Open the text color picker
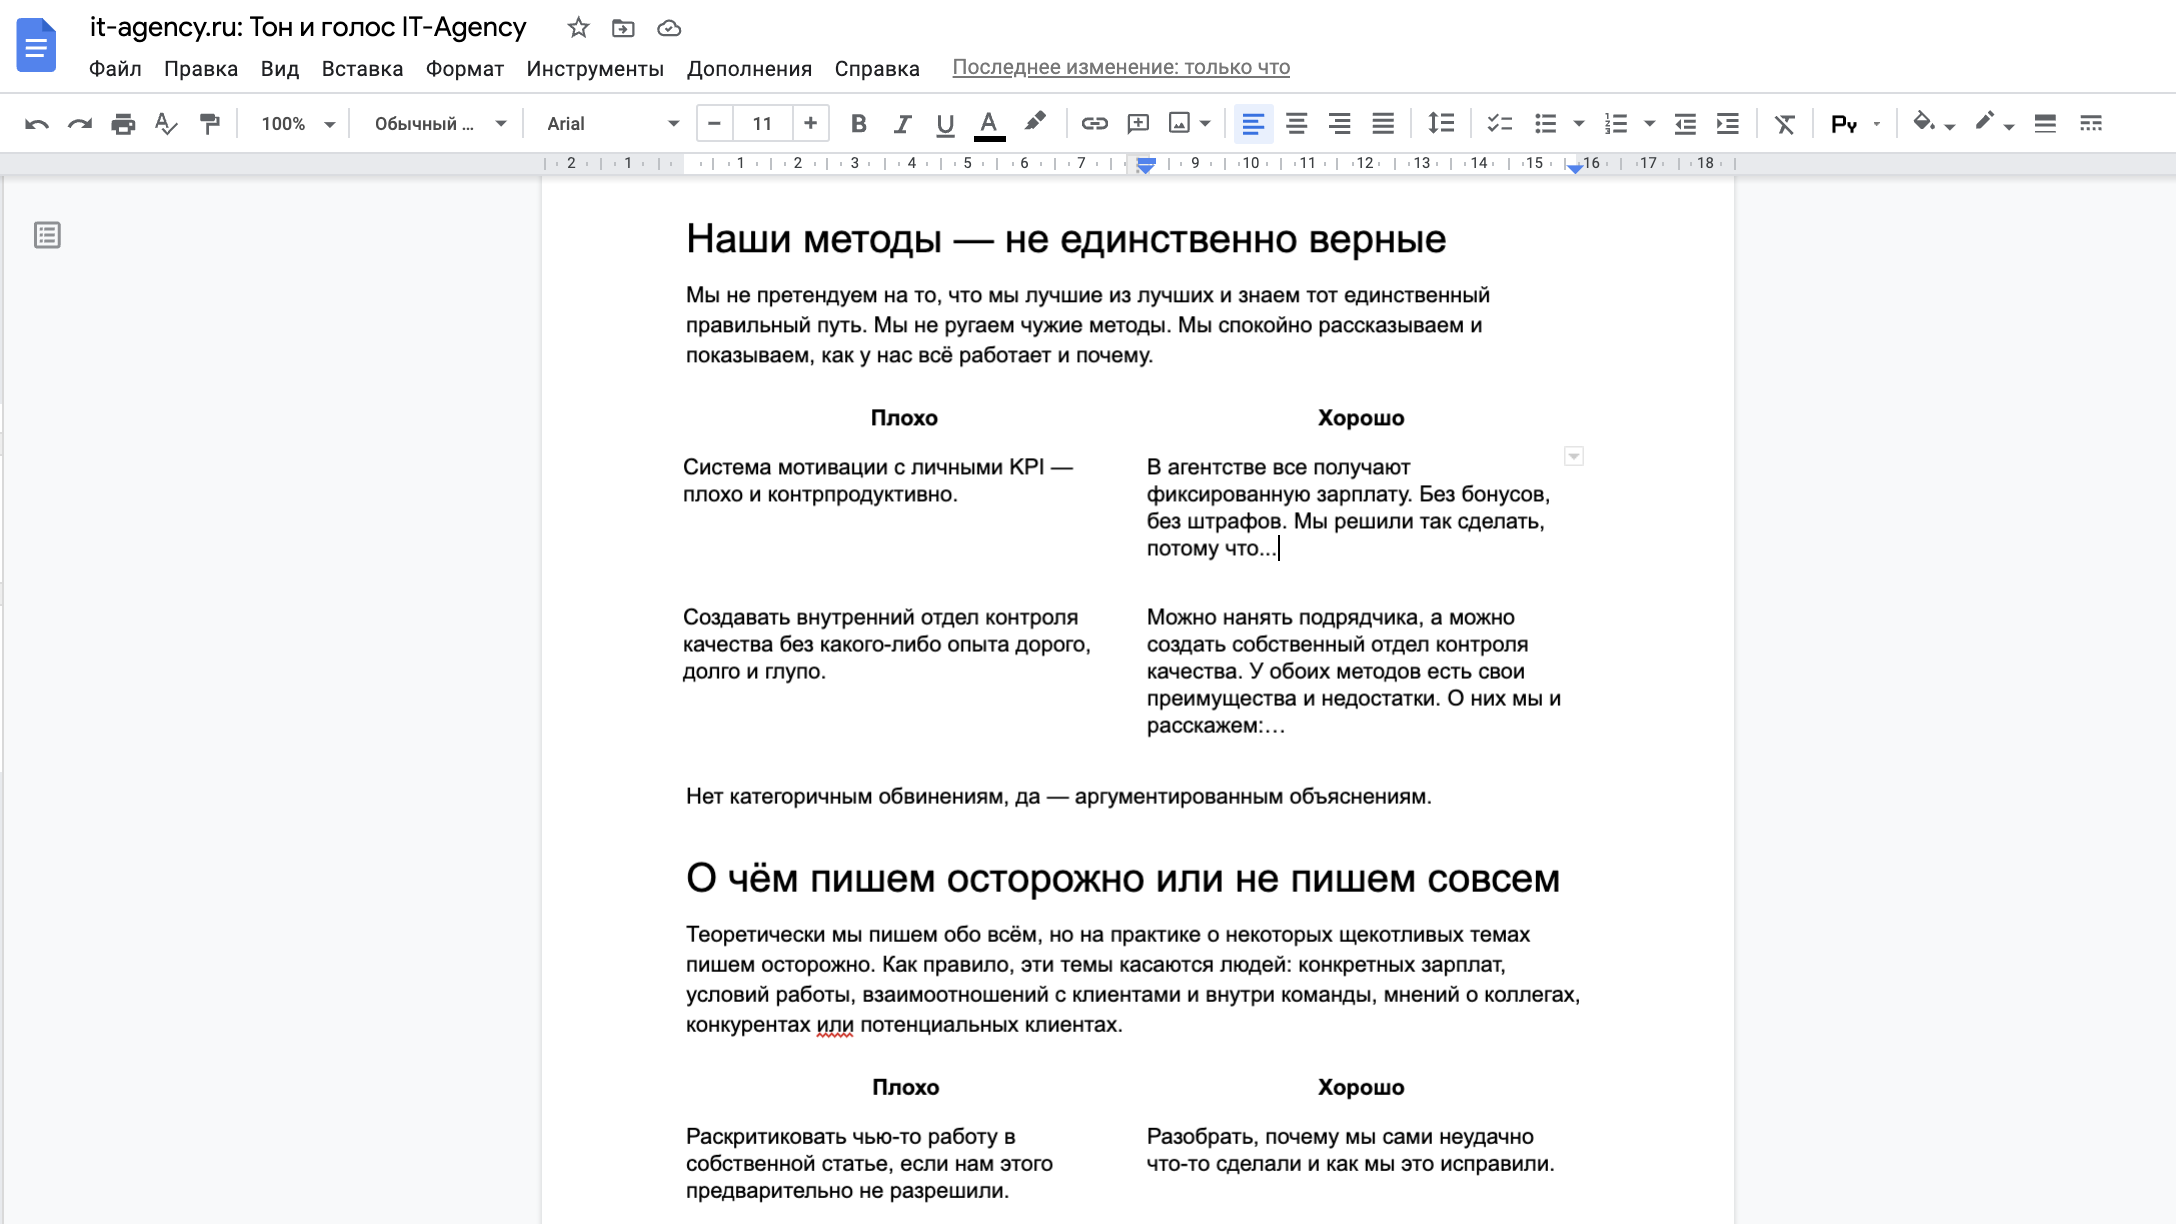 coord(989,124)
